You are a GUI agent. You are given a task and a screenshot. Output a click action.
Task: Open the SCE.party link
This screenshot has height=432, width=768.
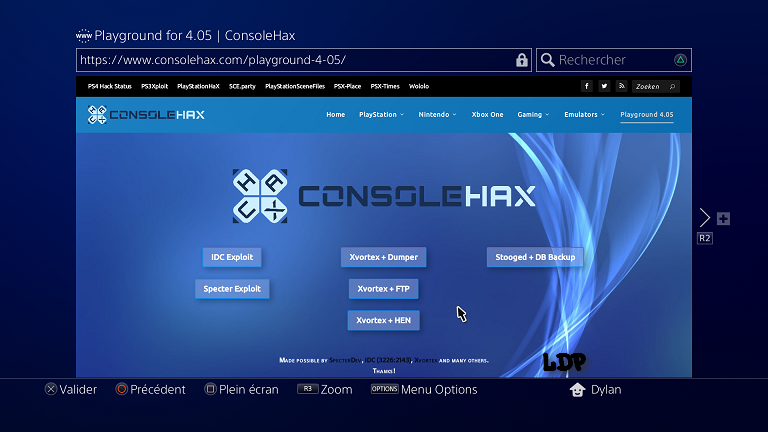(x=242, y=86)
